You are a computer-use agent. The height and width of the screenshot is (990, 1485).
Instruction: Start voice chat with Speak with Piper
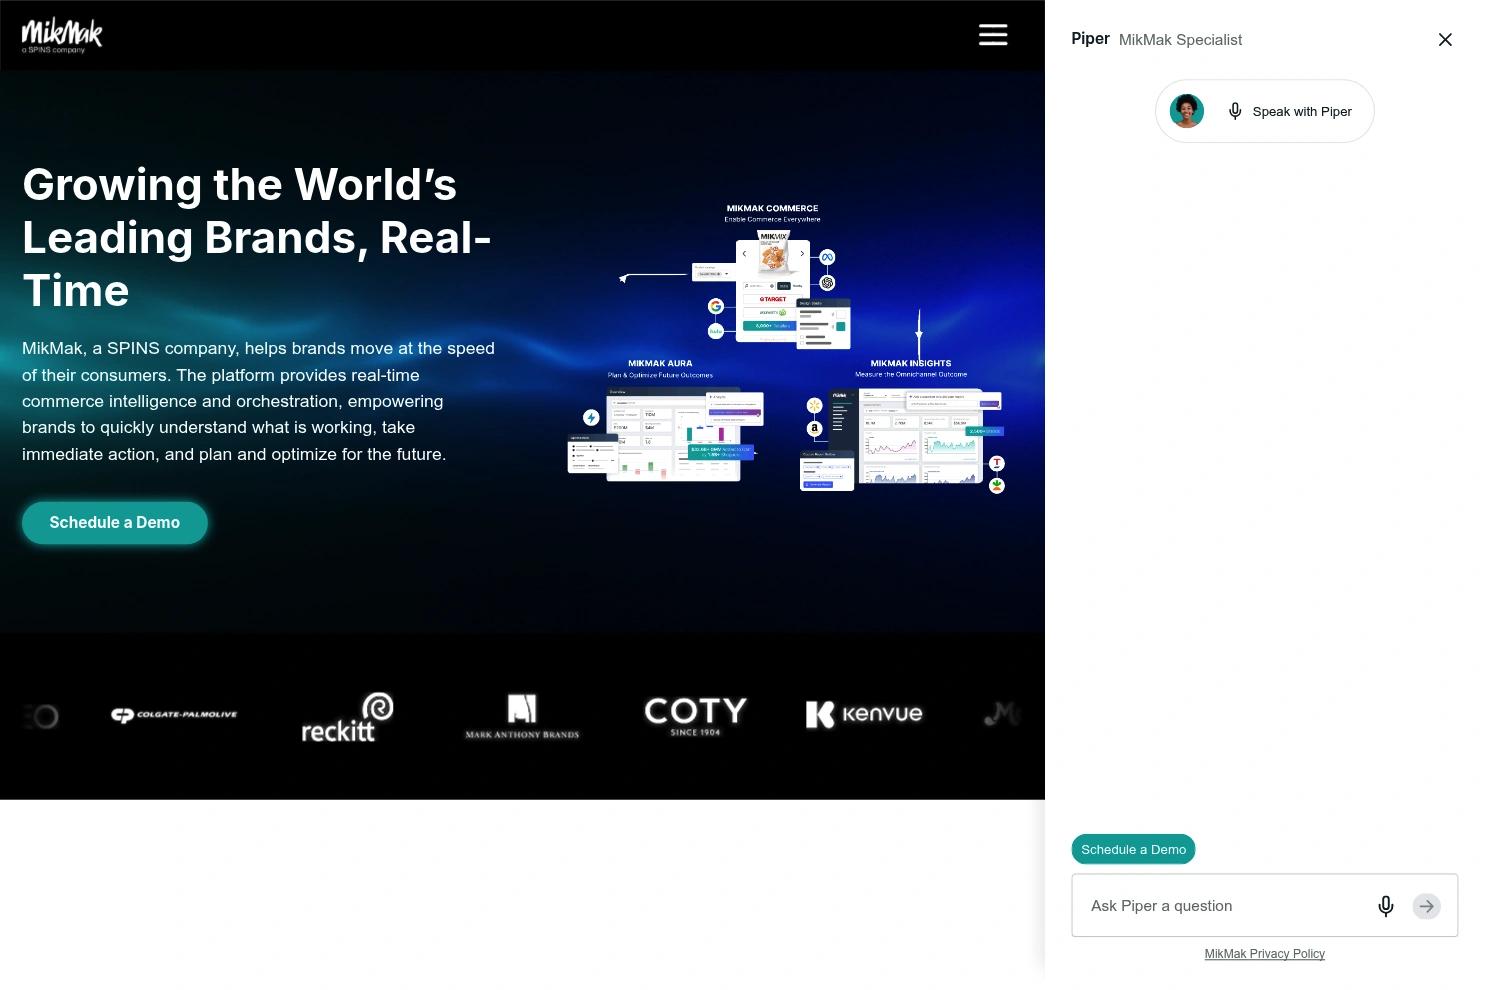coord(1265,111)
